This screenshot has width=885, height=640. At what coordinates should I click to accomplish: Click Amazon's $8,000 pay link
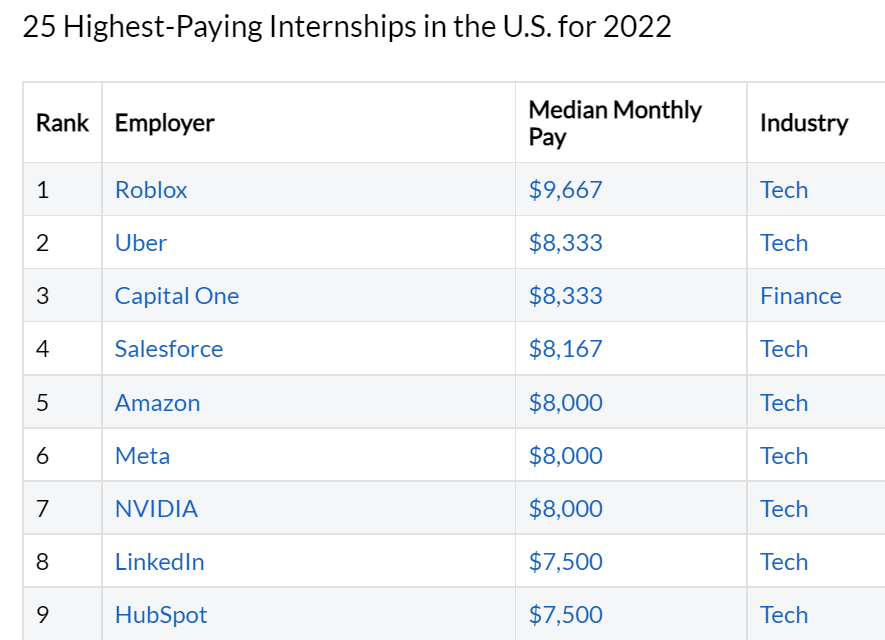[x=565, y=403]
